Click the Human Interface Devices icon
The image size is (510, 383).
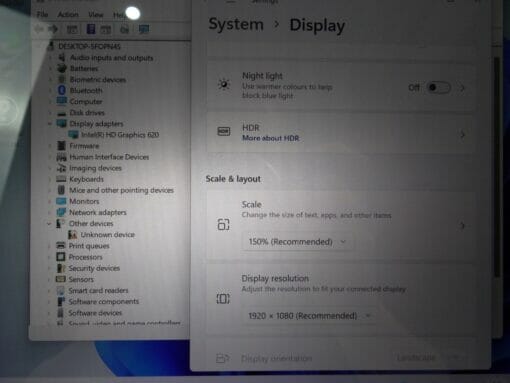tap(61, 157)
